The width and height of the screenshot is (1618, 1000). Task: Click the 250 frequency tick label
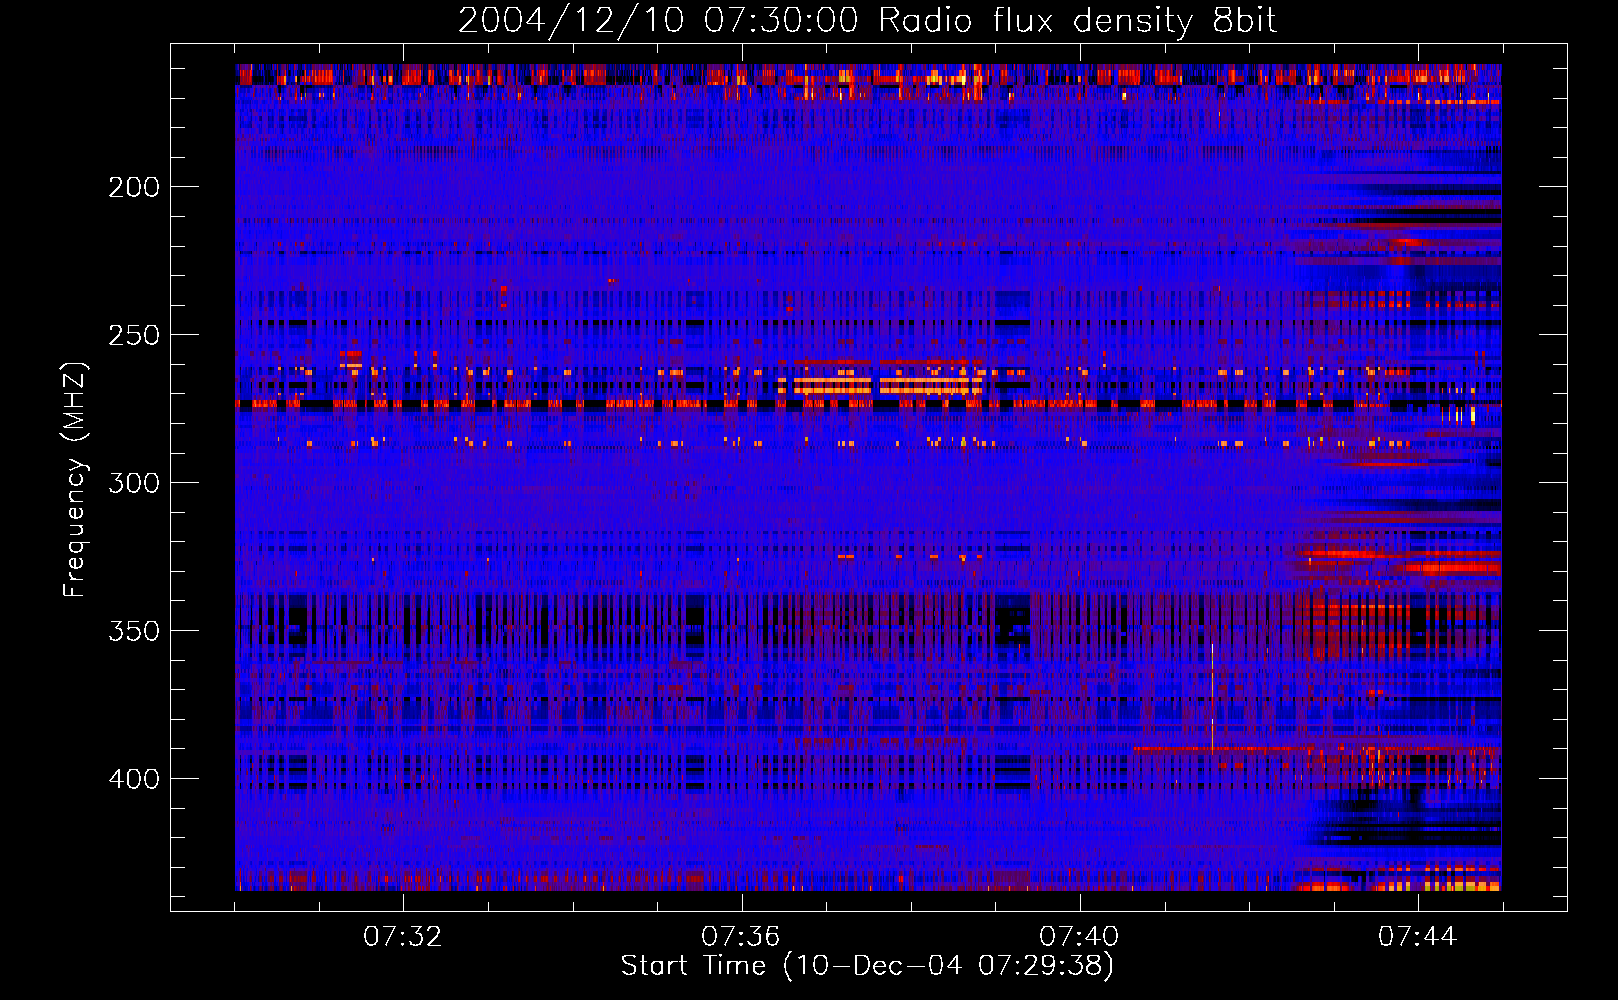pyautogui.click(x=134, y=335)
